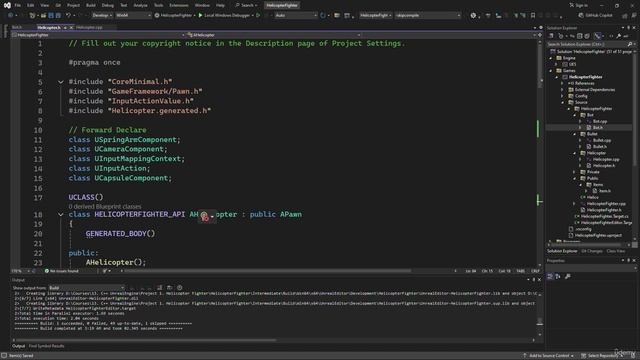Open the Extensions menu
The image size is (640, 360).
(179, 5)
